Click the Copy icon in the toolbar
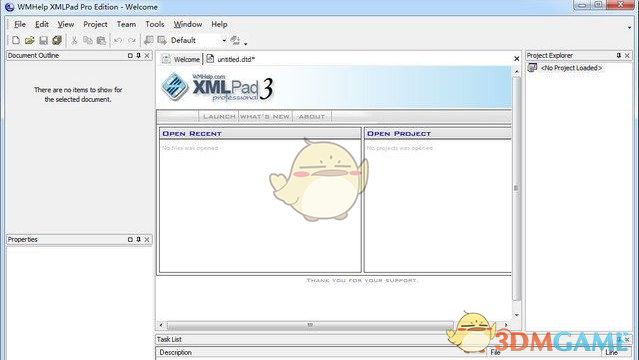Image resolution: width=639 pixels, height=360 pixels. coord(88,40)
